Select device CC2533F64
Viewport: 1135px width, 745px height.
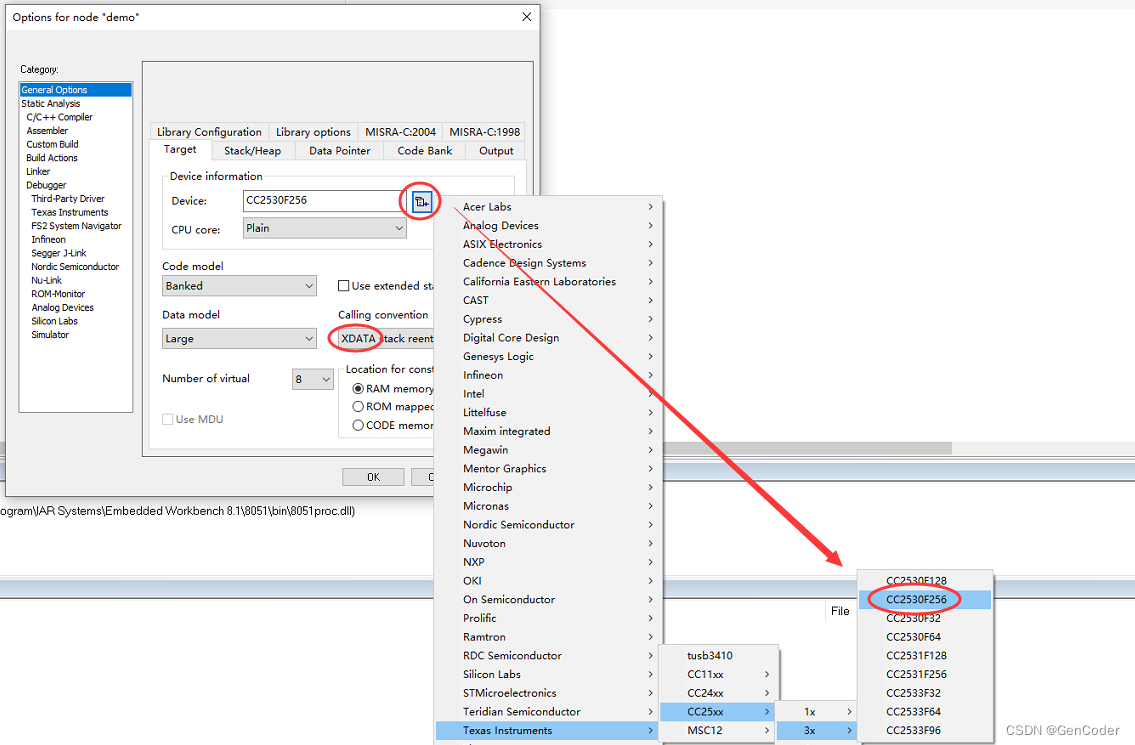[x=924, y=712]
